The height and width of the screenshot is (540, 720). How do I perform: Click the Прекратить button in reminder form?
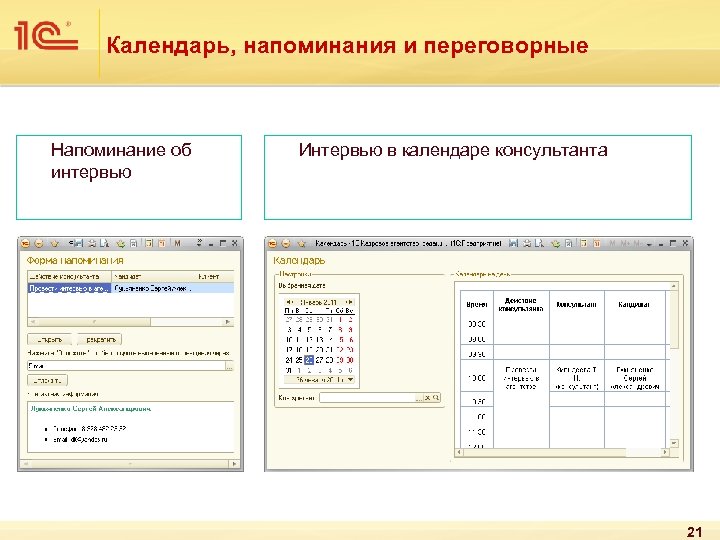[x=100, y=340]
